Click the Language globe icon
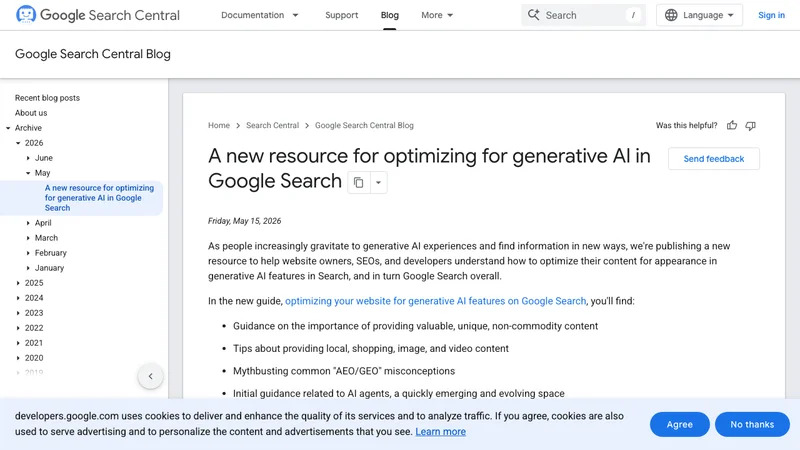Screen dimensions: 800x450 tap(671, 15)
